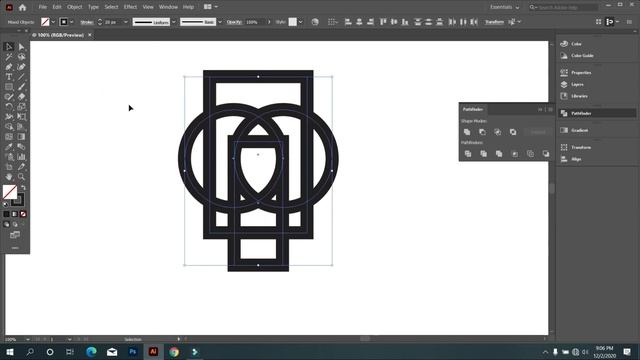Viewport: 640px width, 360px height.
Task: Click Vertical Align Top icon
Action: click(383, 22)
